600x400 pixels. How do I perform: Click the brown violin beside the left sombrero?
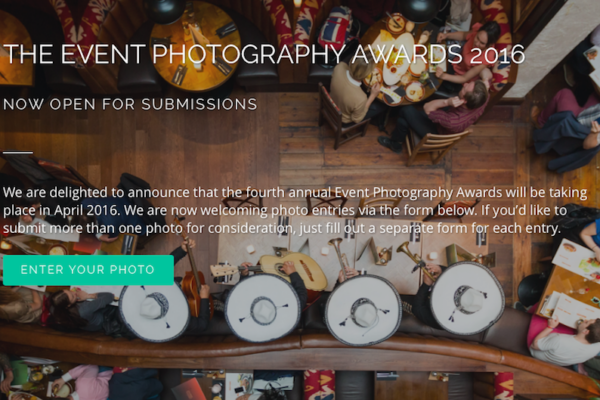click(191, 274)
